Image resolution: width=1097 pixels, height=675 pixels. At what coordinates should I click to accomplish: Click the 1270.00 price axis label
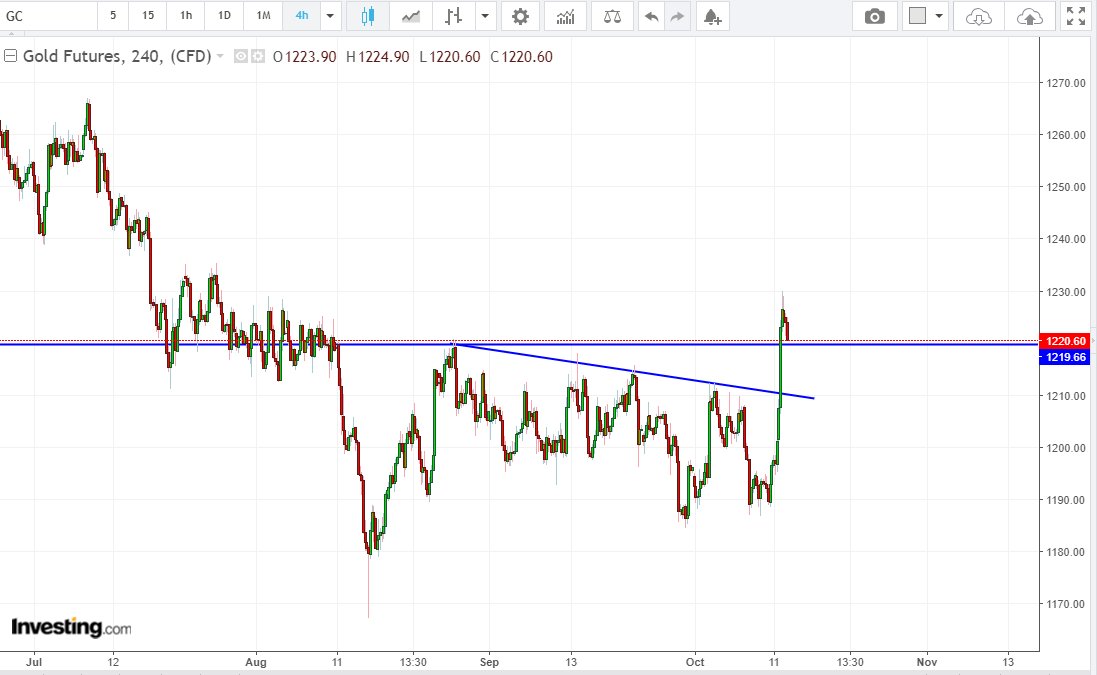(1066, 83)
